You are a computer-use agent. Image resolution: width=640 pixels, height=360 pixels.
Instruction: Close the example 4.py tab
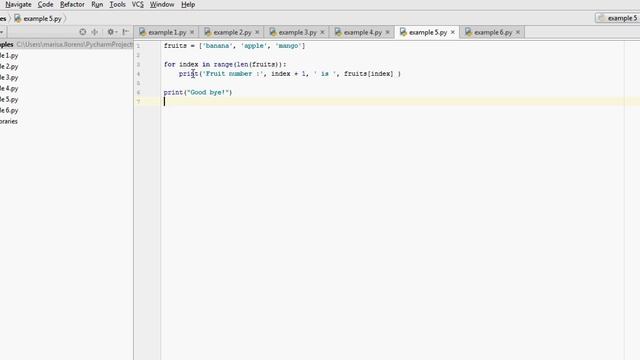click(388, 32)
